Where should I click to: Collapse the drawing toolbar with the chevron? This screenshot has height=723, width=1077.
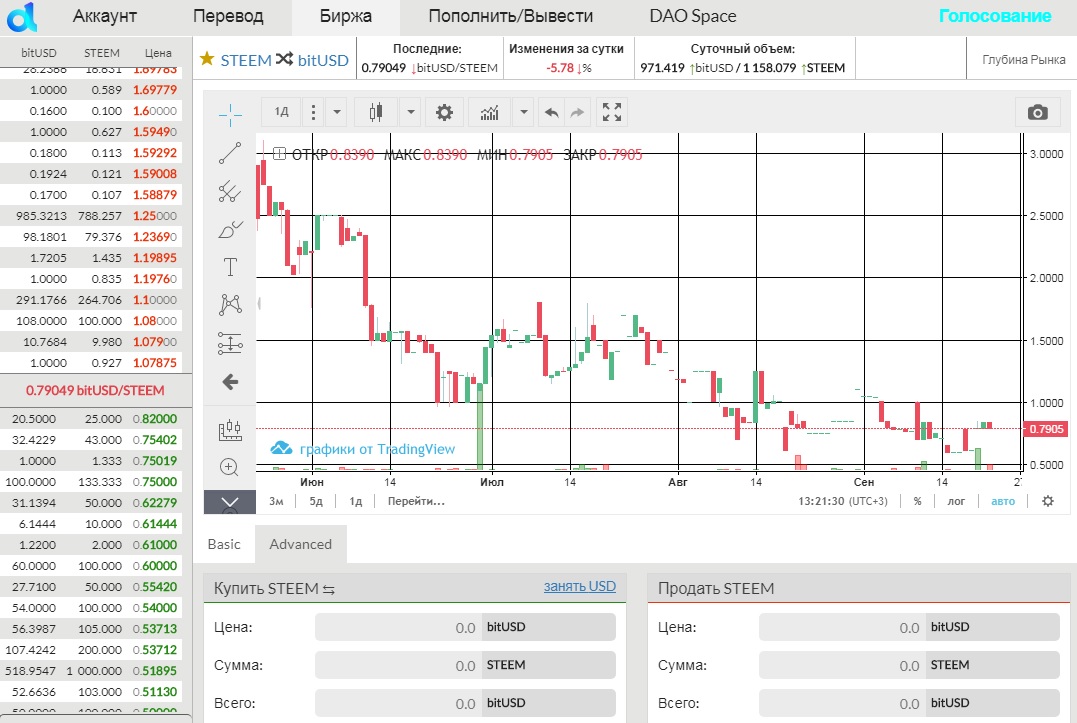230,502
